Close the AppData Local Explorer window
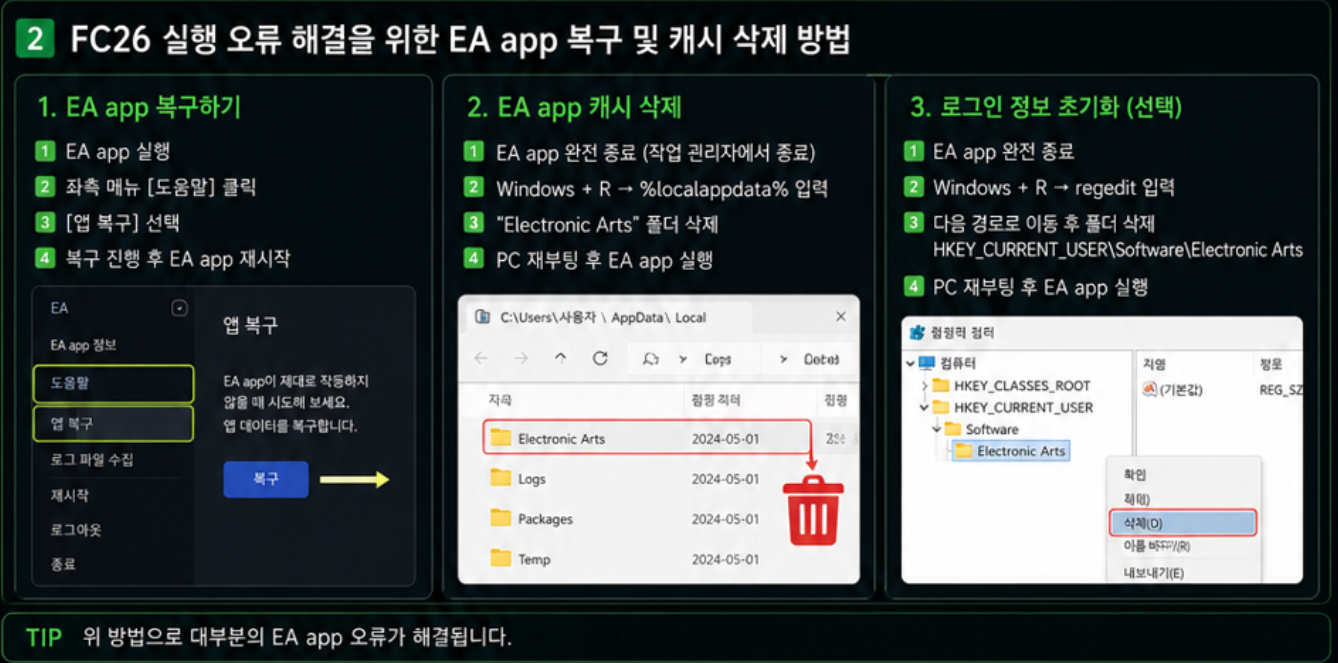The width and height of the screenshot is (1338, 663). point(841,316)
